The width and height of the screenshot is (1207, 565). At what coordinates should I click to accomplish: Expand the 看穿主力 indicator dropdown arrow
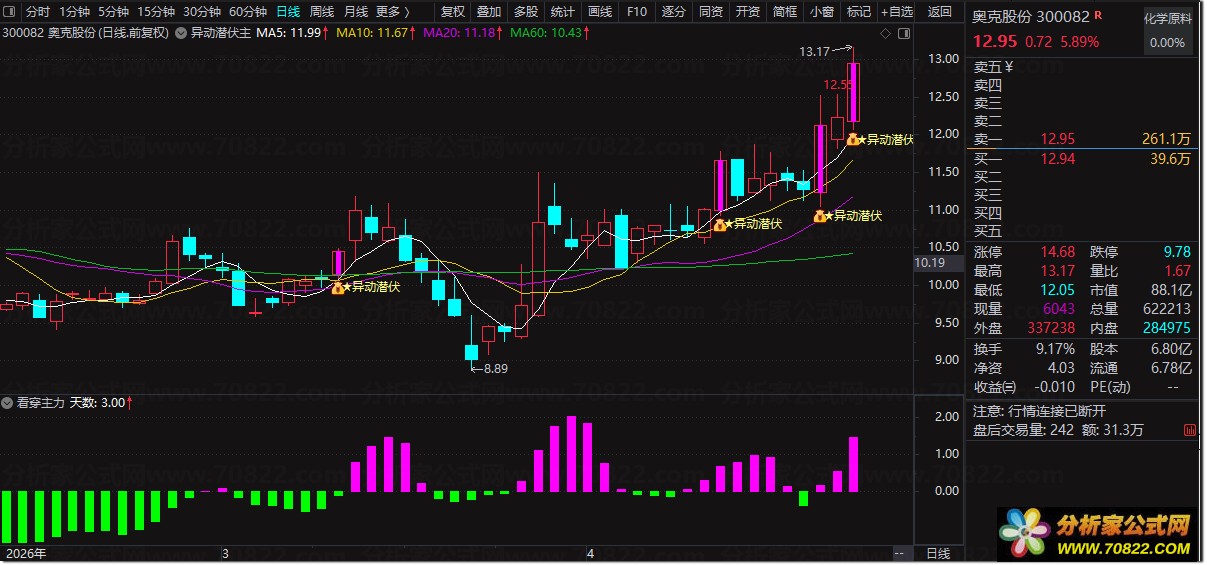pyautogui.click(x=9, y=403)
